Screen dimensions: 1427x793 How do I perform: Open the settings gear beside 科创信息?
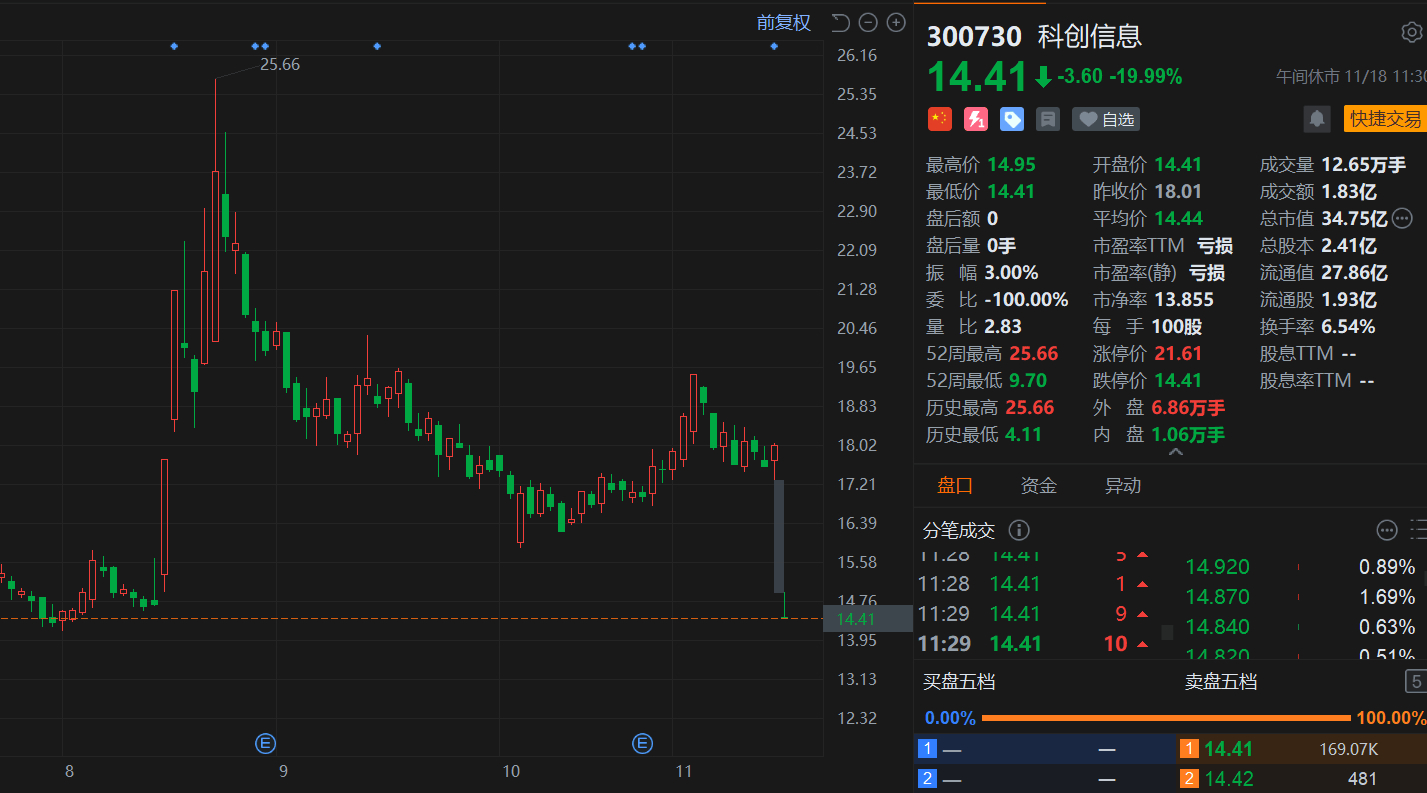coord(1411,33)
